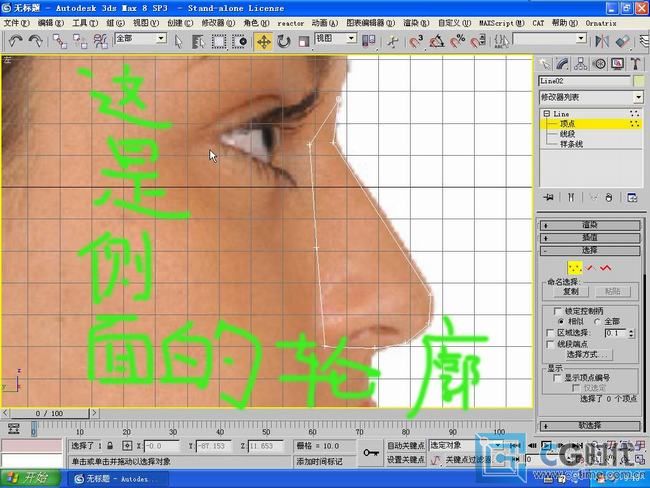
Task: Click Configure Modifier Sets icon
Action: [x=632, y=197]
